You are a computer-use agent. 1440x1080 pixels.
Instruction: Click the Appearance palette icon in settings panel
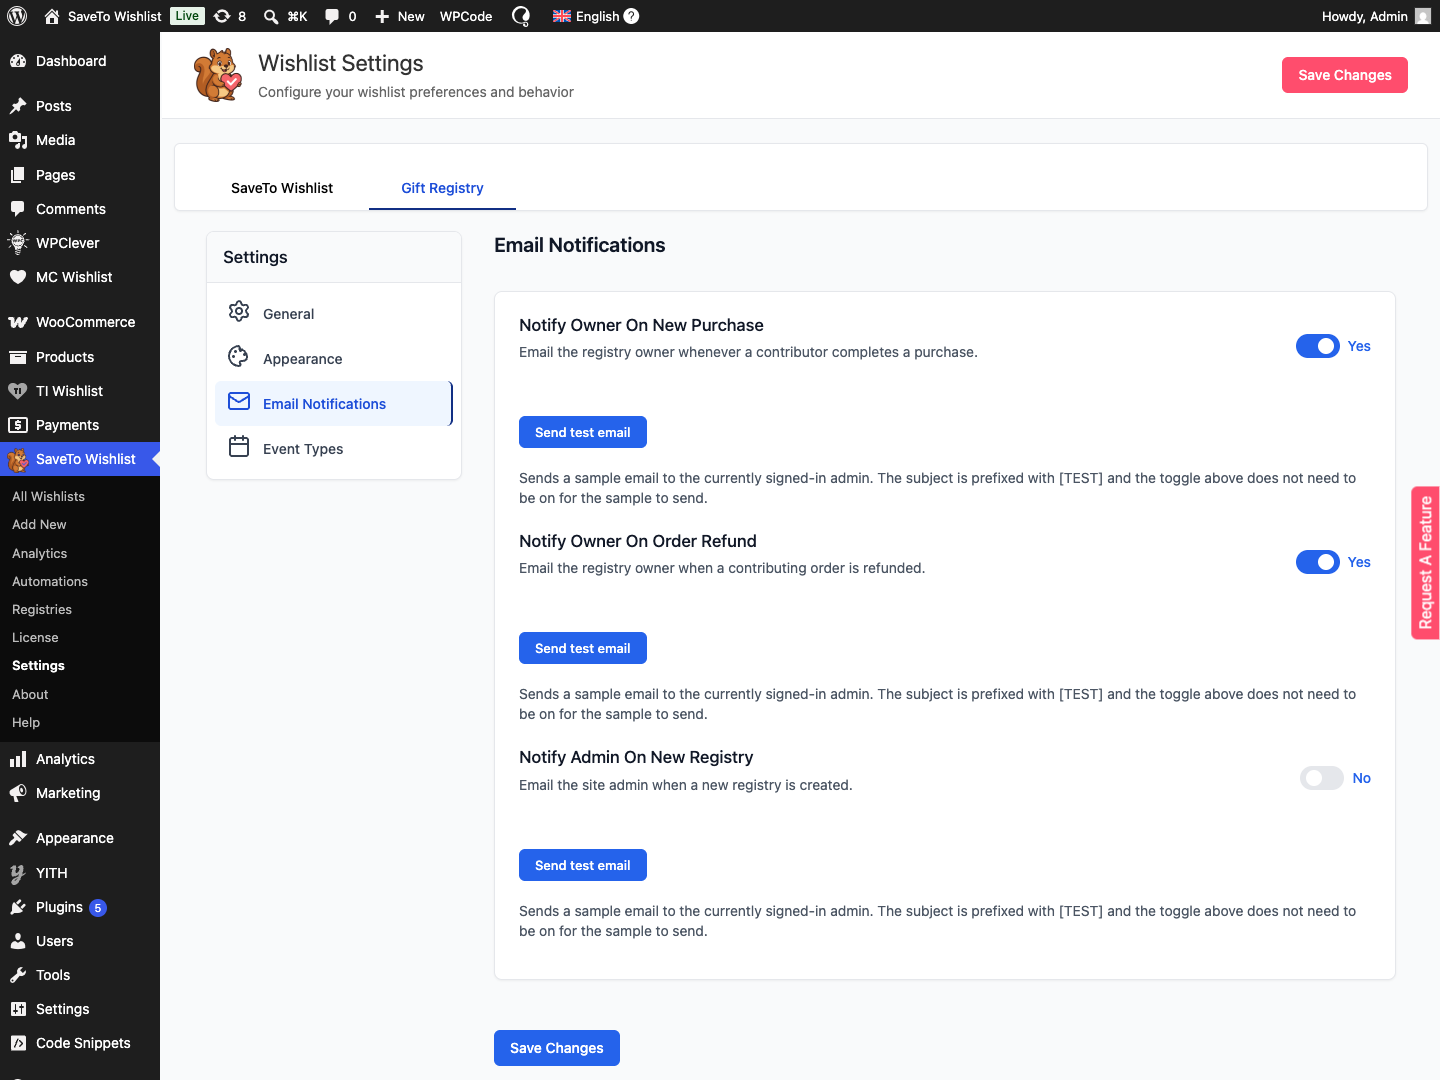[x=239, y=356]
